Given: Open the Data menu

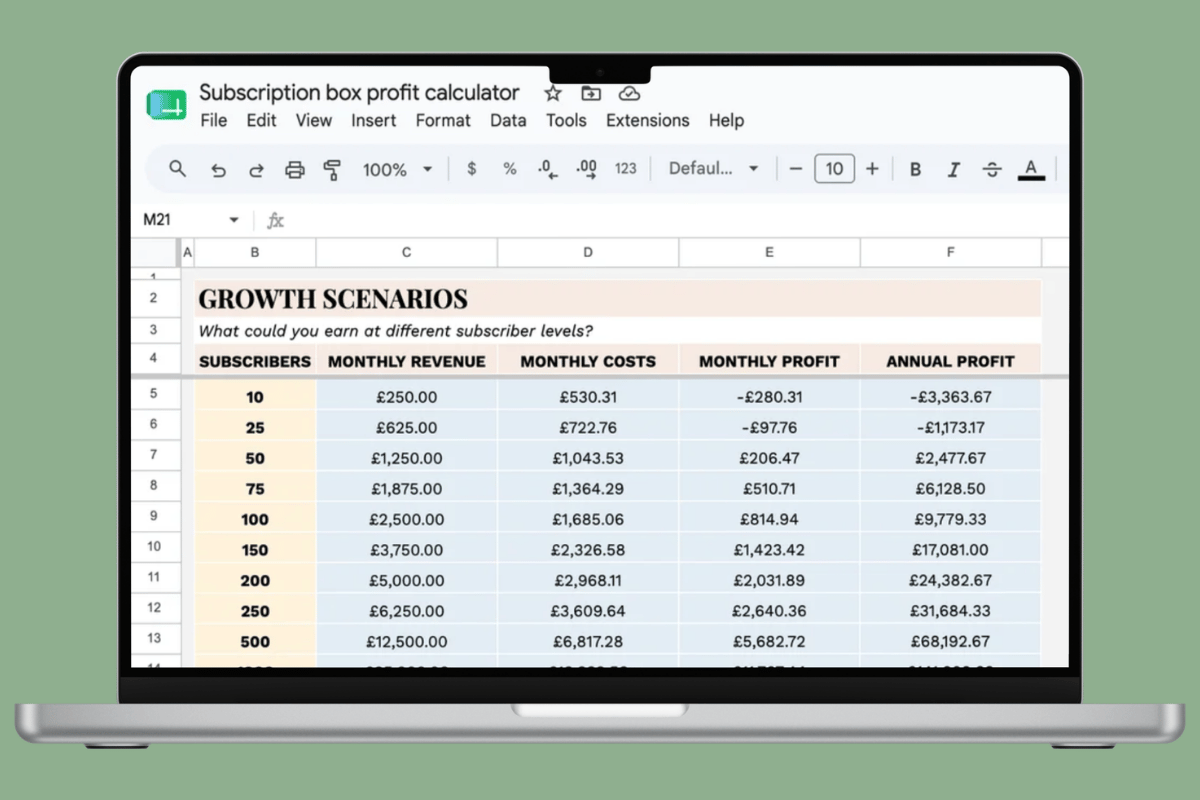Looking at the screenshot, I should (x=508, y=120).
